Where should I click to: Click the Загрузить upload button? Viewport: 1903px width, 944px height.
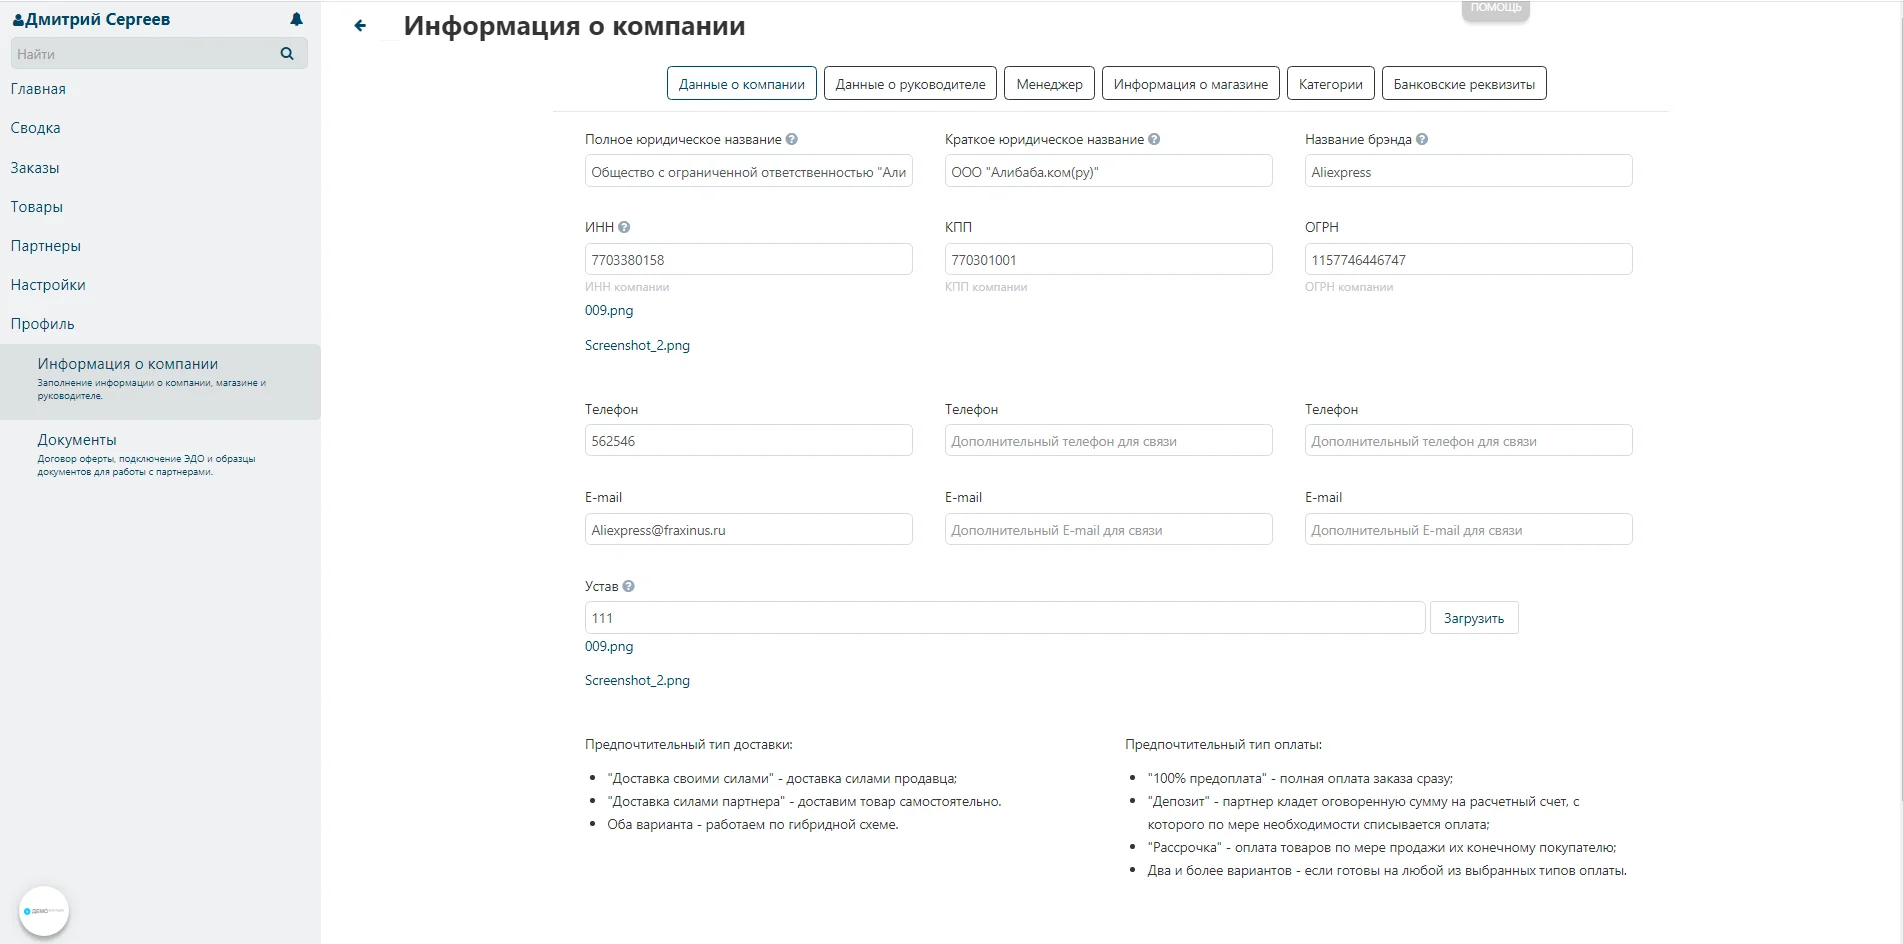[x=1474, y=618]
